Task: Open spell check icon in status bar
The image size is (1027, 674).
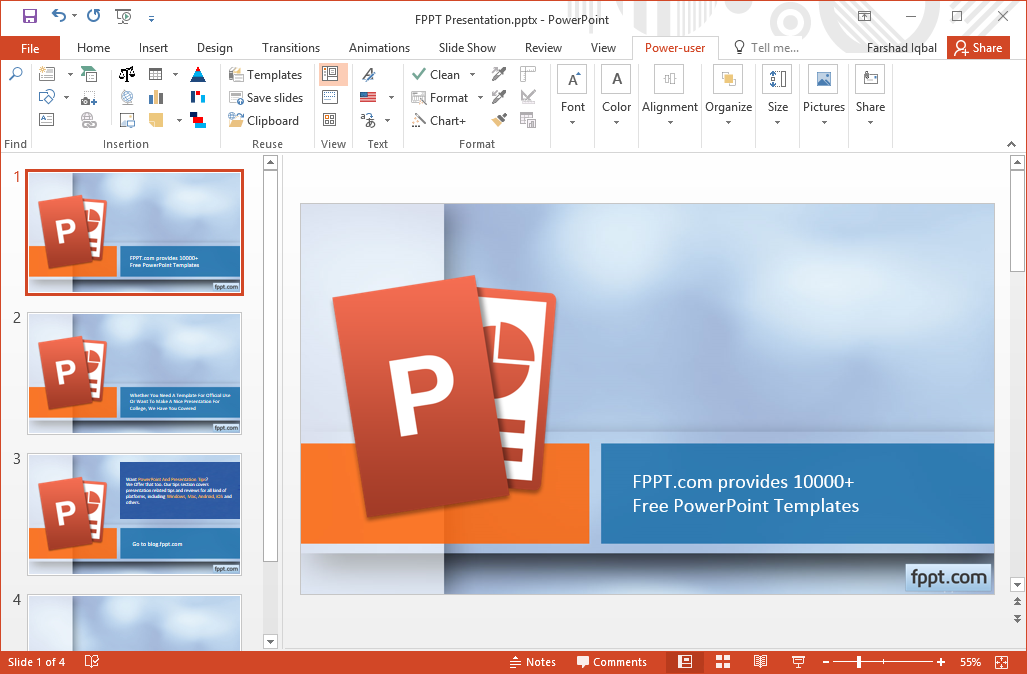Action: [92, 662]
